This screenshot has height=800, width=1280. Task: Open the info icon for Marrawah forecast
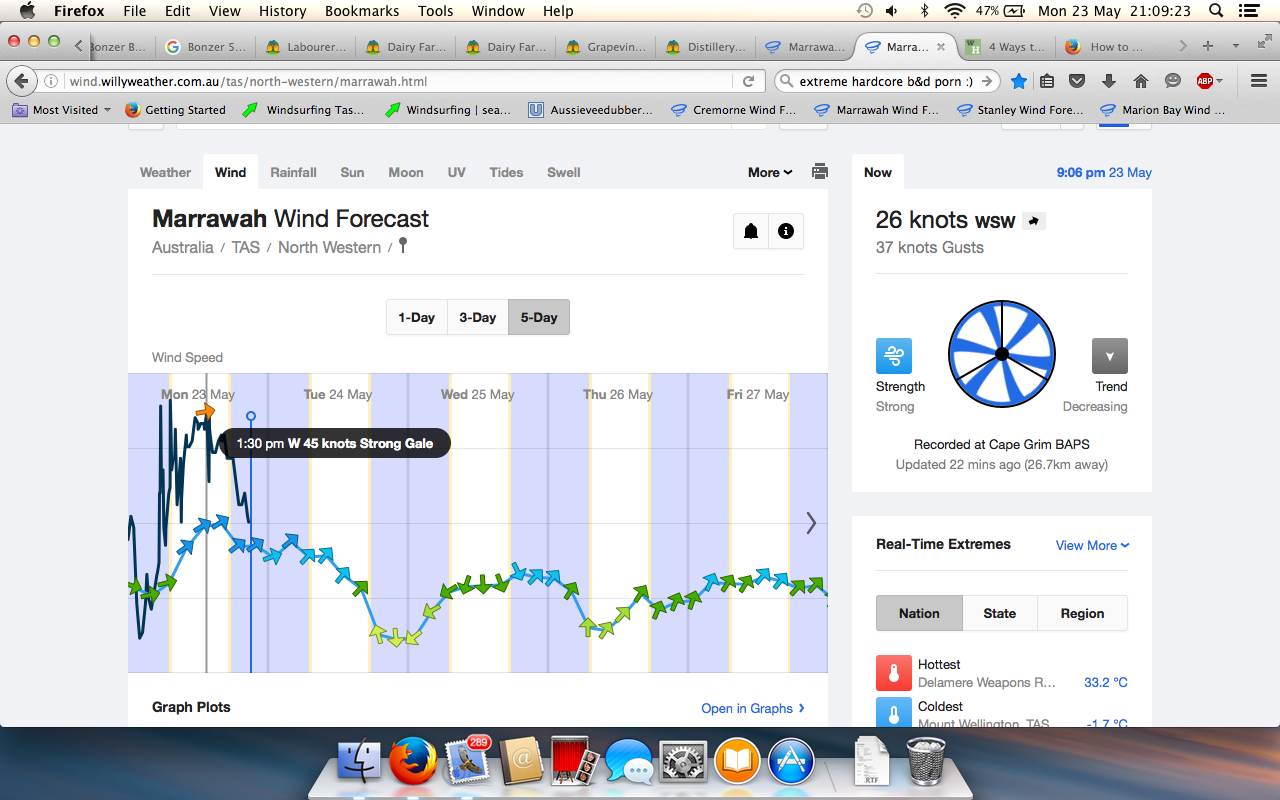[786, 231]
